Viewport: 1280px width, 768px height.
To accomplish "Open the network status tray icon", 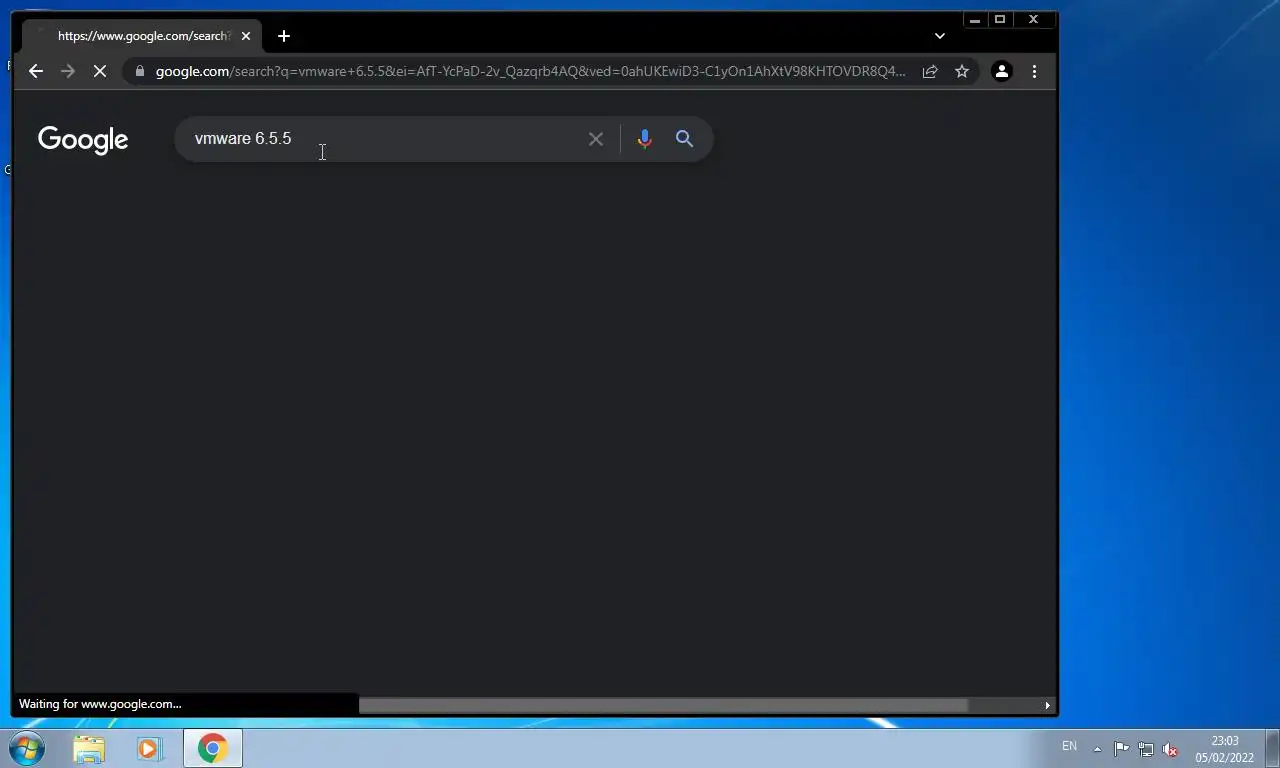I will tap(1146, 748).
